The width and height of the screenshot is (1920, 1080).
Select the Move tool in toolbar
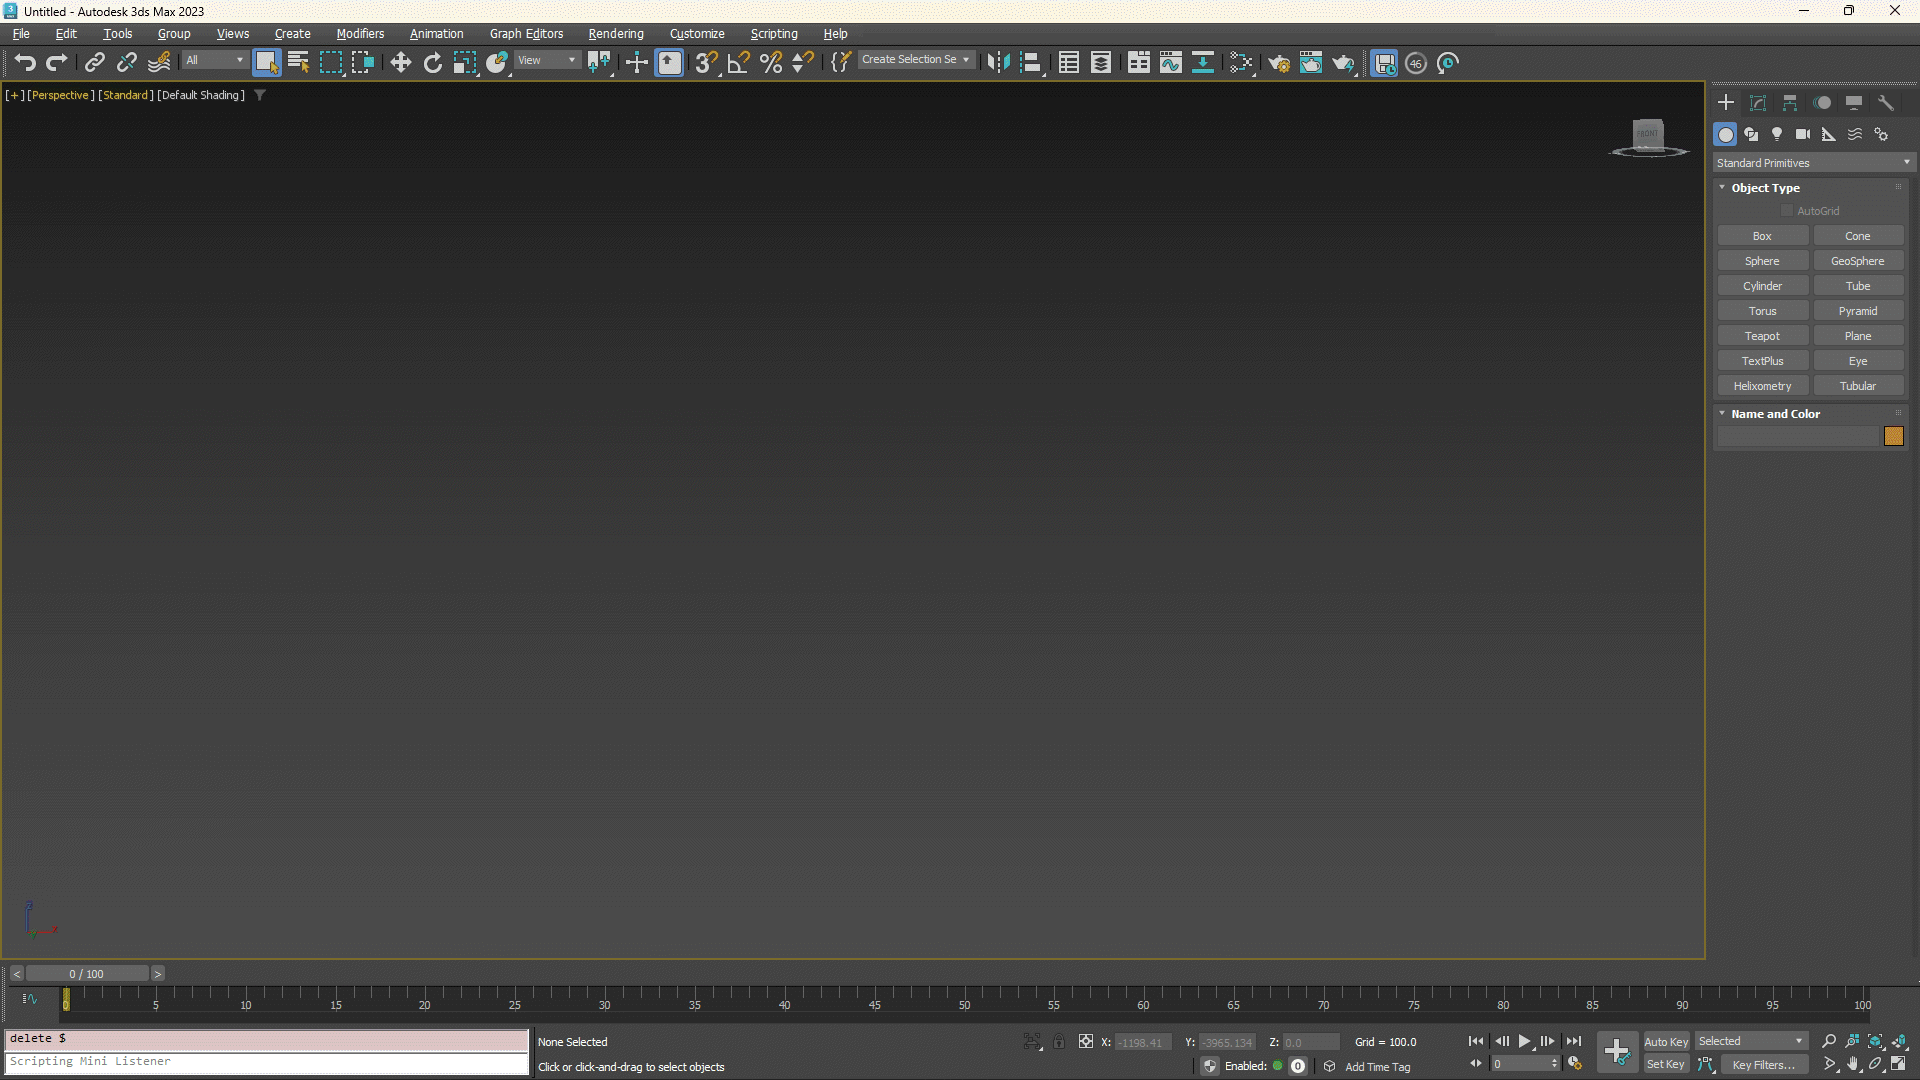point(400,63)
